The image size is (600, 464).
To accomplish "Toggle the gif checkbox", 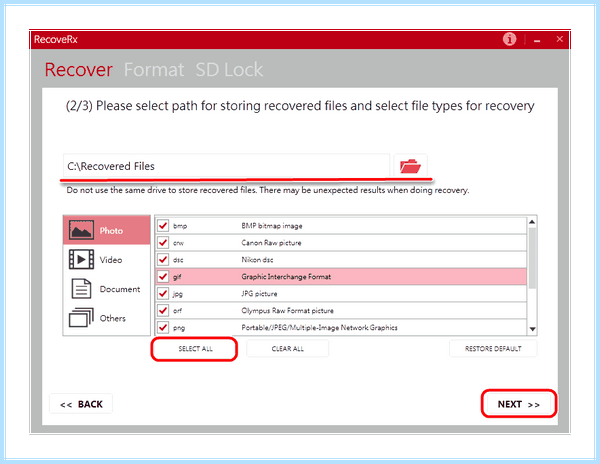I will [x=163, y=276].
